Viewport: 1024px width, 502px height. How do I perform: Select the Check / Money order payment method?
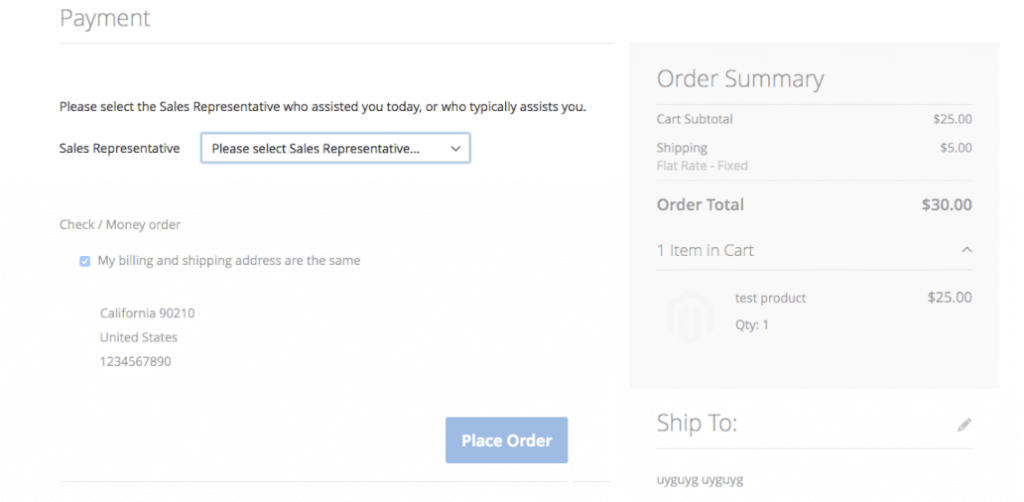[120, 225]
